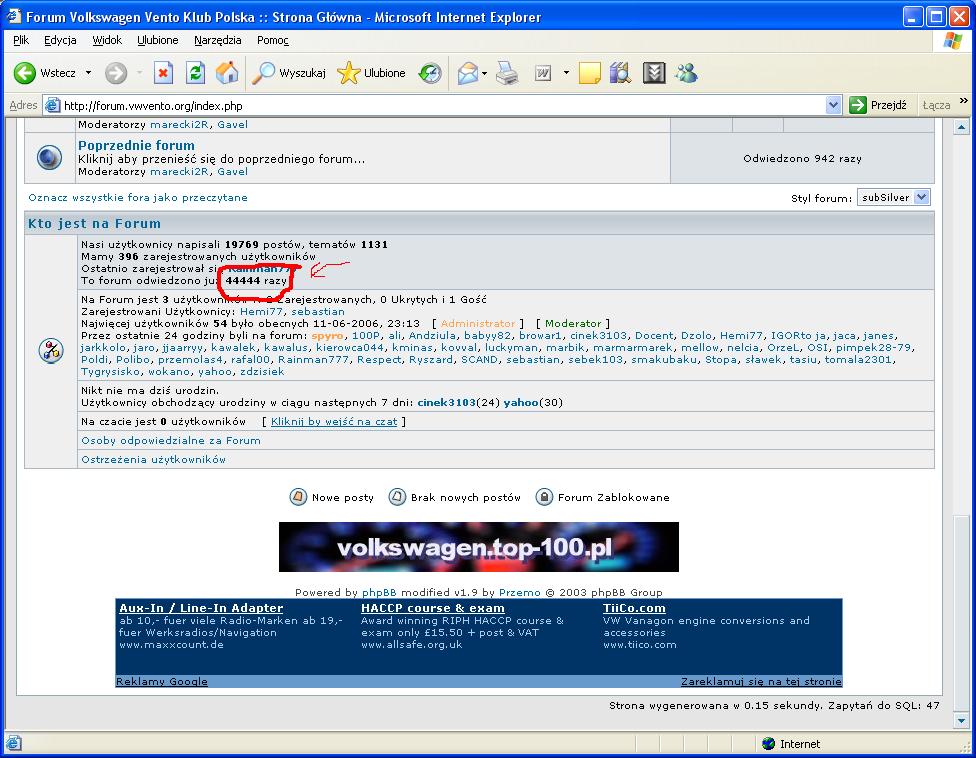Click the Forum Zablokowane lock icon
The width and height of the screenshot is (976, 758).
point(544,497)
